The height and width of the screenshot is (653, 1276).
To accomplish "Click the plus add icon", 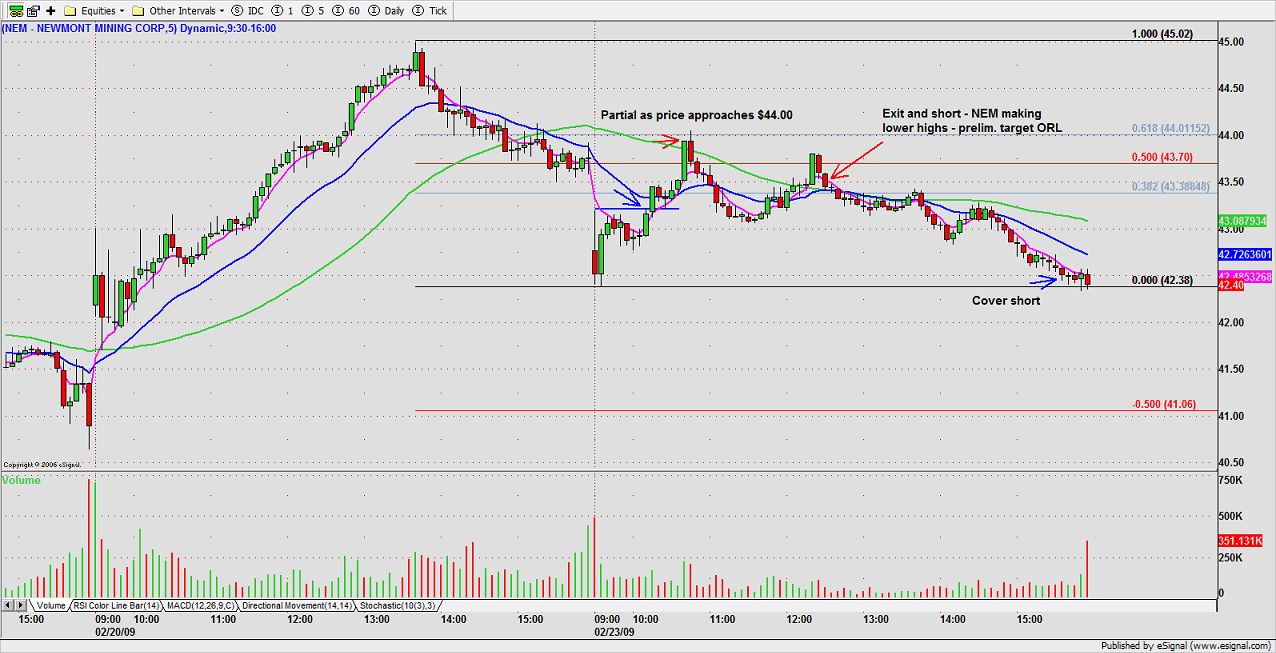I will click(51, 10).
